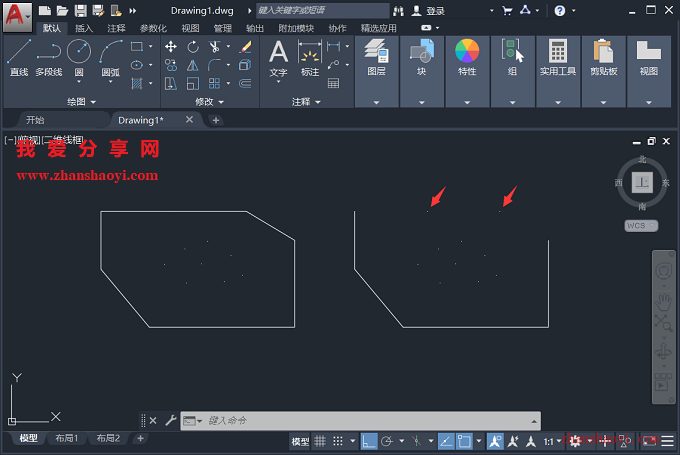Choose the Ellipse draw tool
680x455 pixels.
[x=137, y=65]
